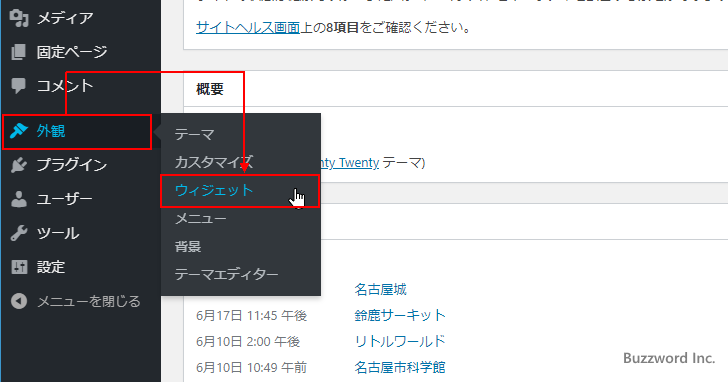
Task: Click the Plugins (プラグイン) plug icon
Action: coord(19,165)
